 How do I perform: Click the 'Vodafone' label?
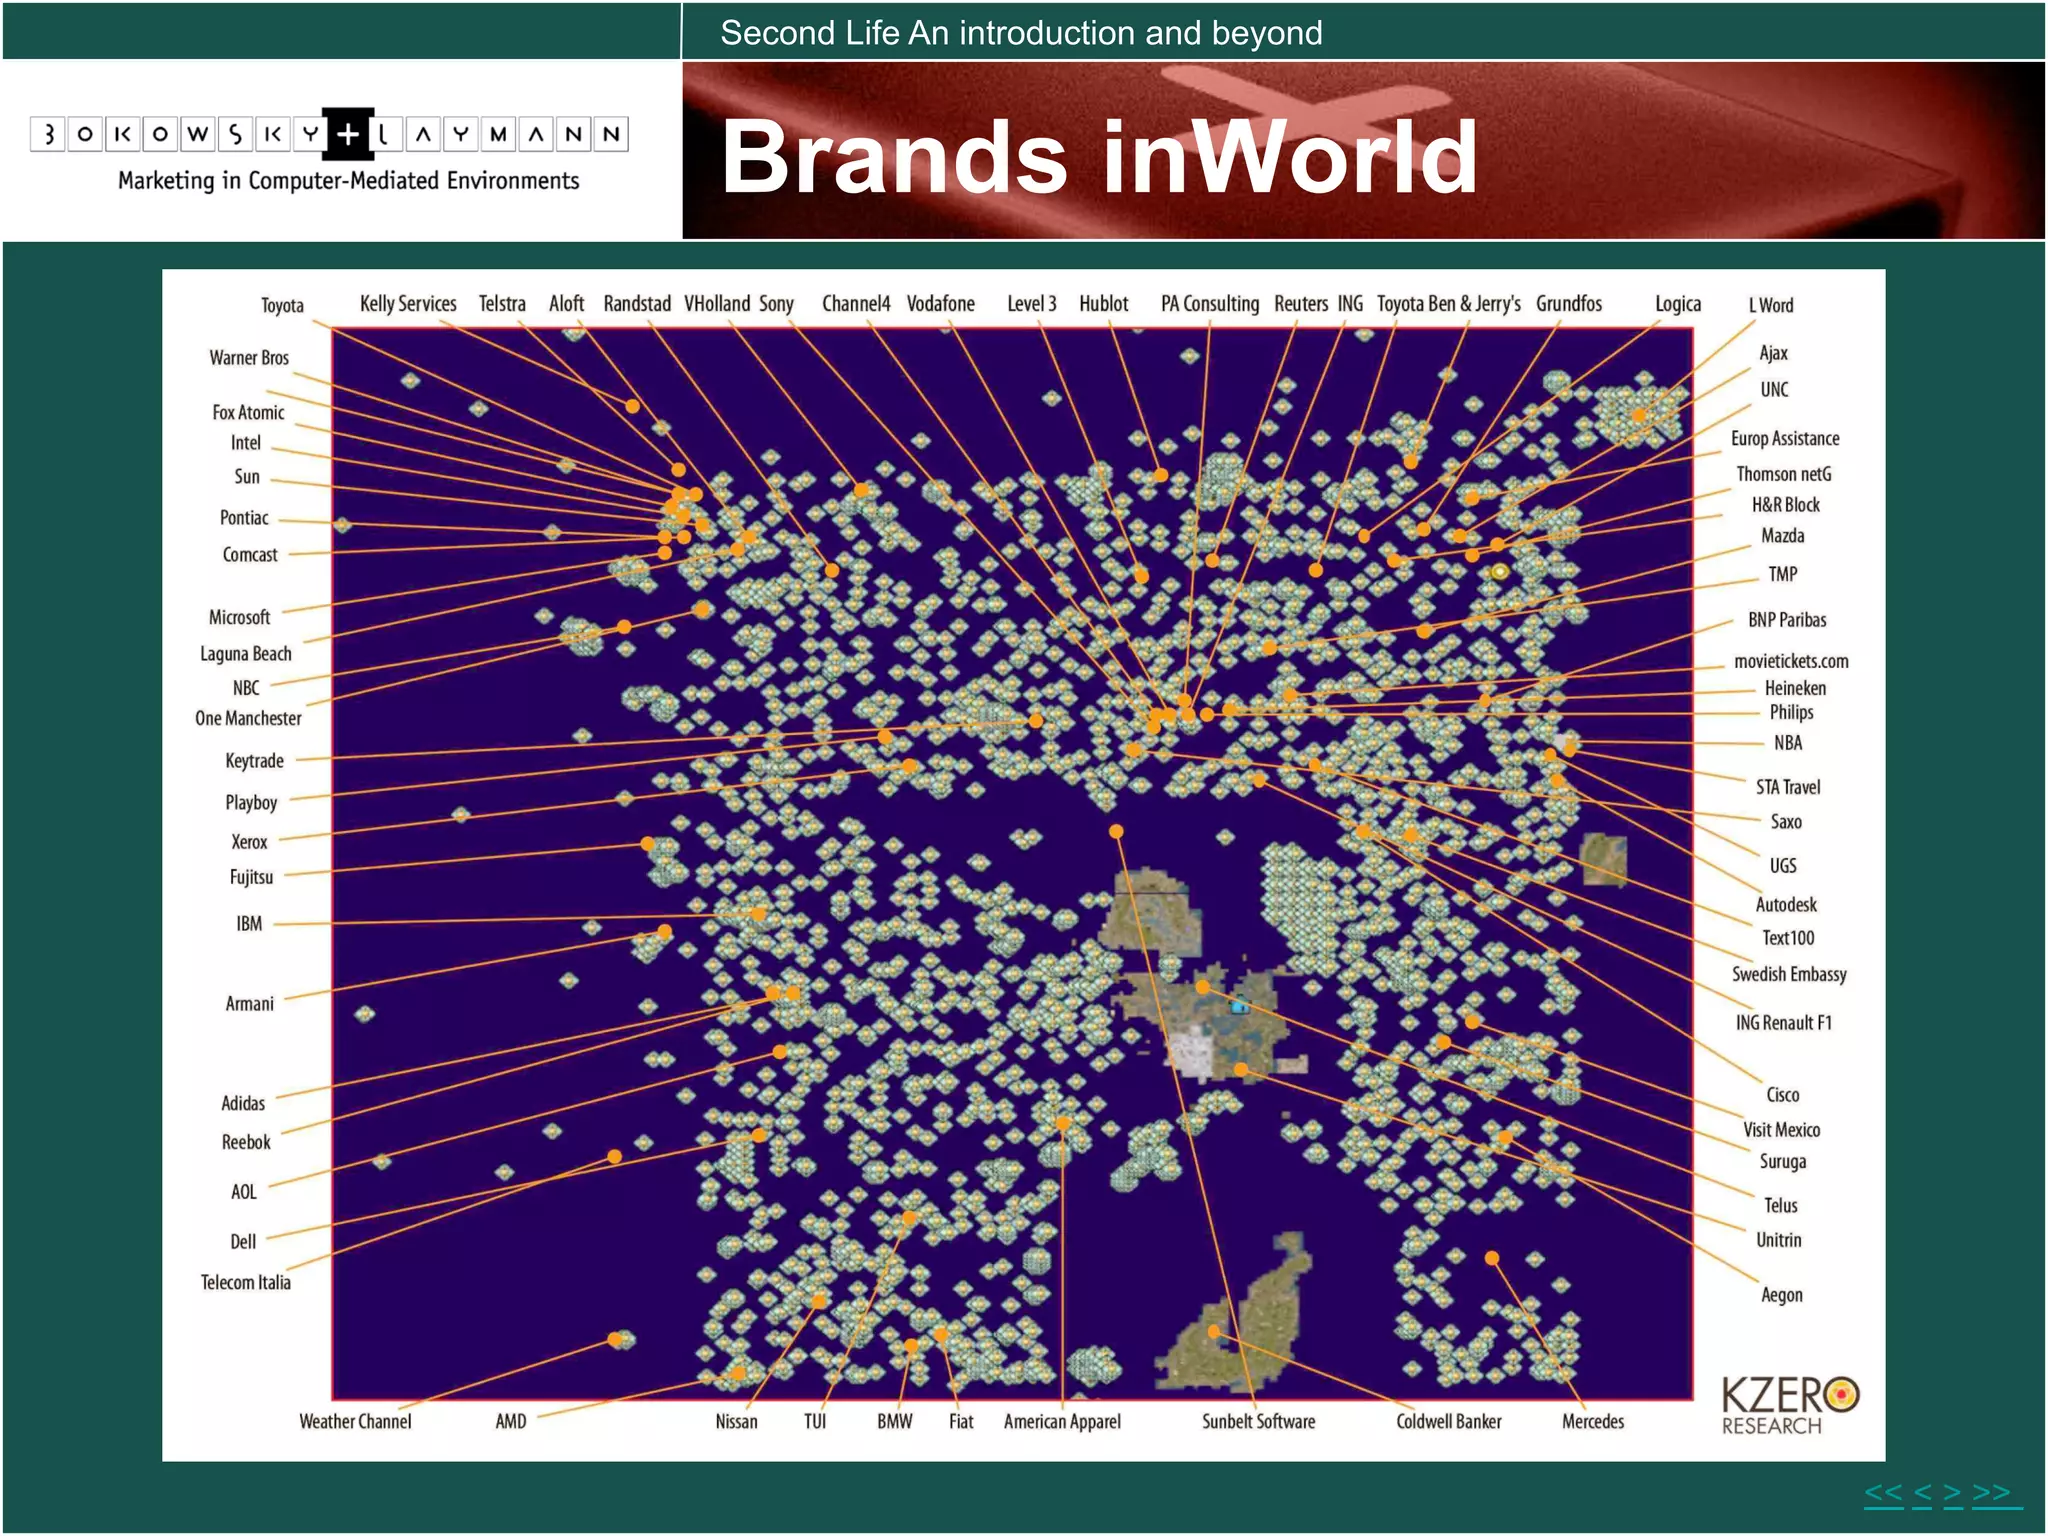941,304
